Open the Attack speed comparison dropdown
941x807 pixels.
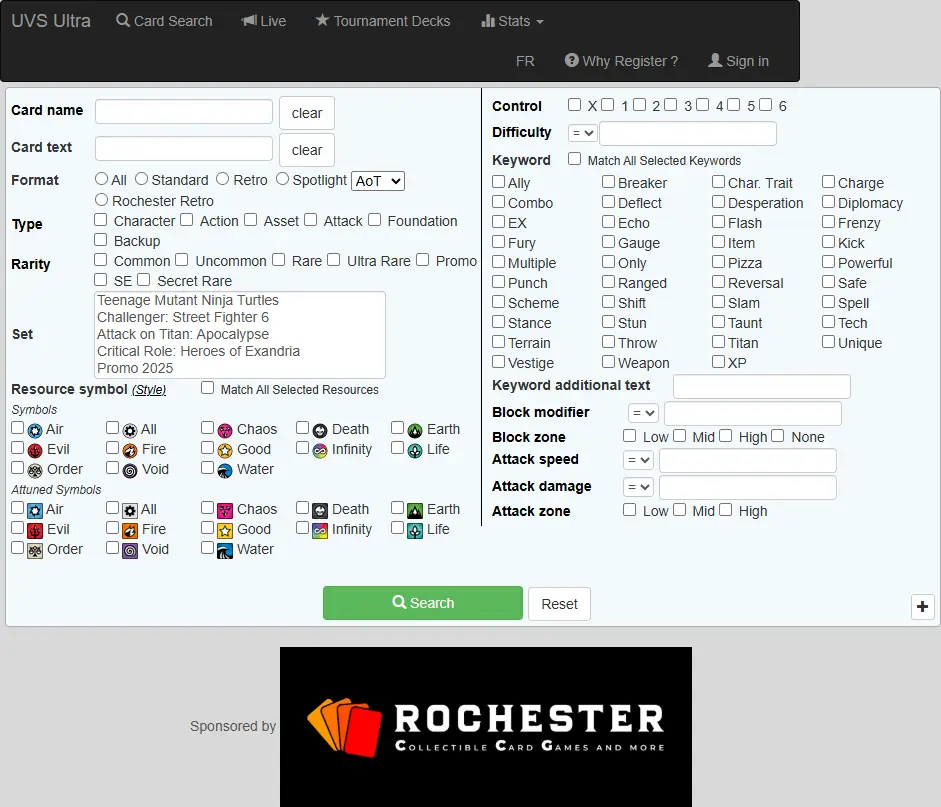tap(638, 460)
